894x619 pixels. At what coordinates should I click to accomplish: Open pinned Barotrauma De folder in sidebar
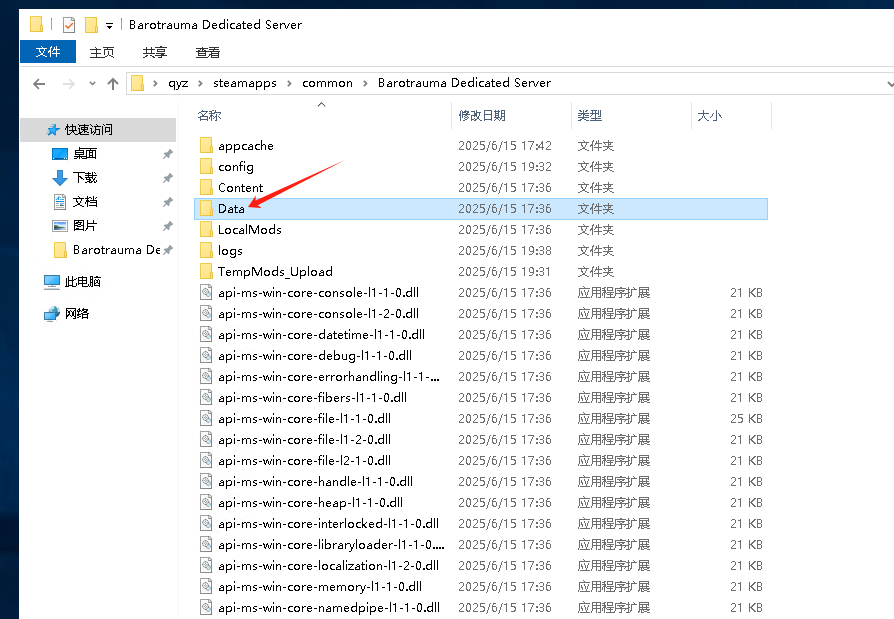117,250
